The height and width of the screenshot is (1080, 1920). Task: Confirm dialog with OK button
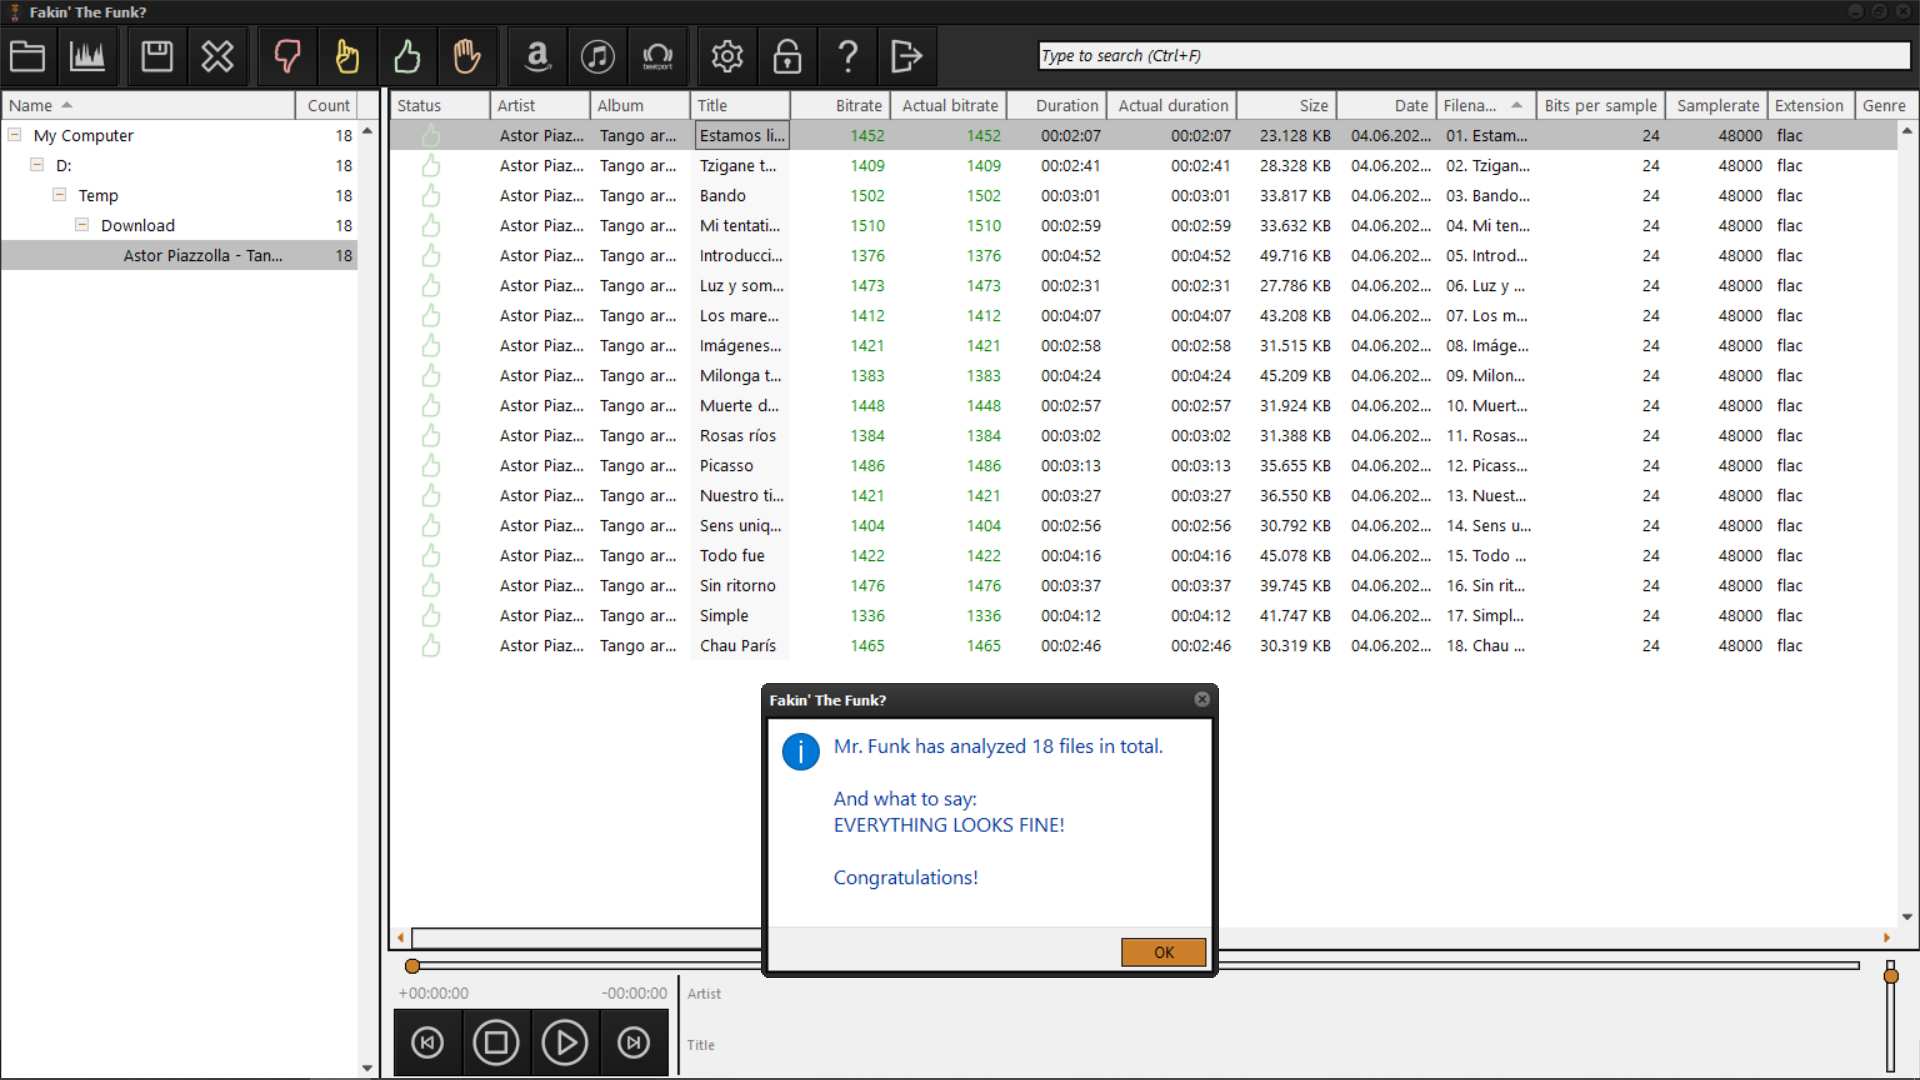pos(1164,952)
